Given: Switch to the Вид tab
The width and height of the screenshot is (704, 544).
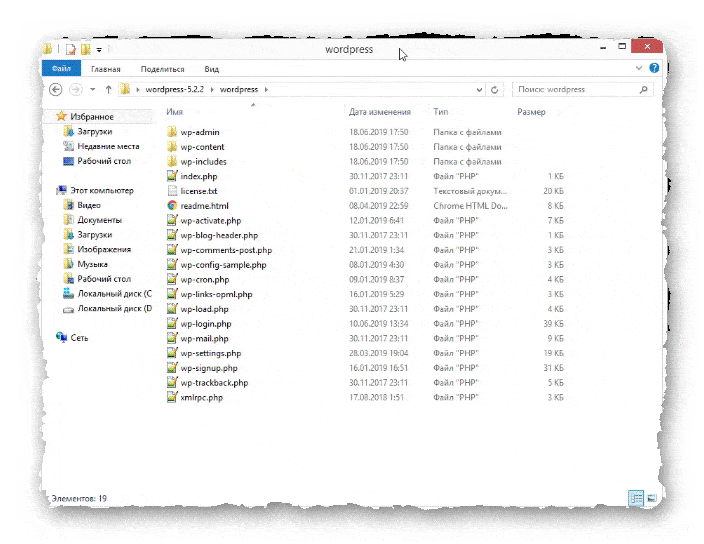Looking at the screenshot, I should point(211,69).
